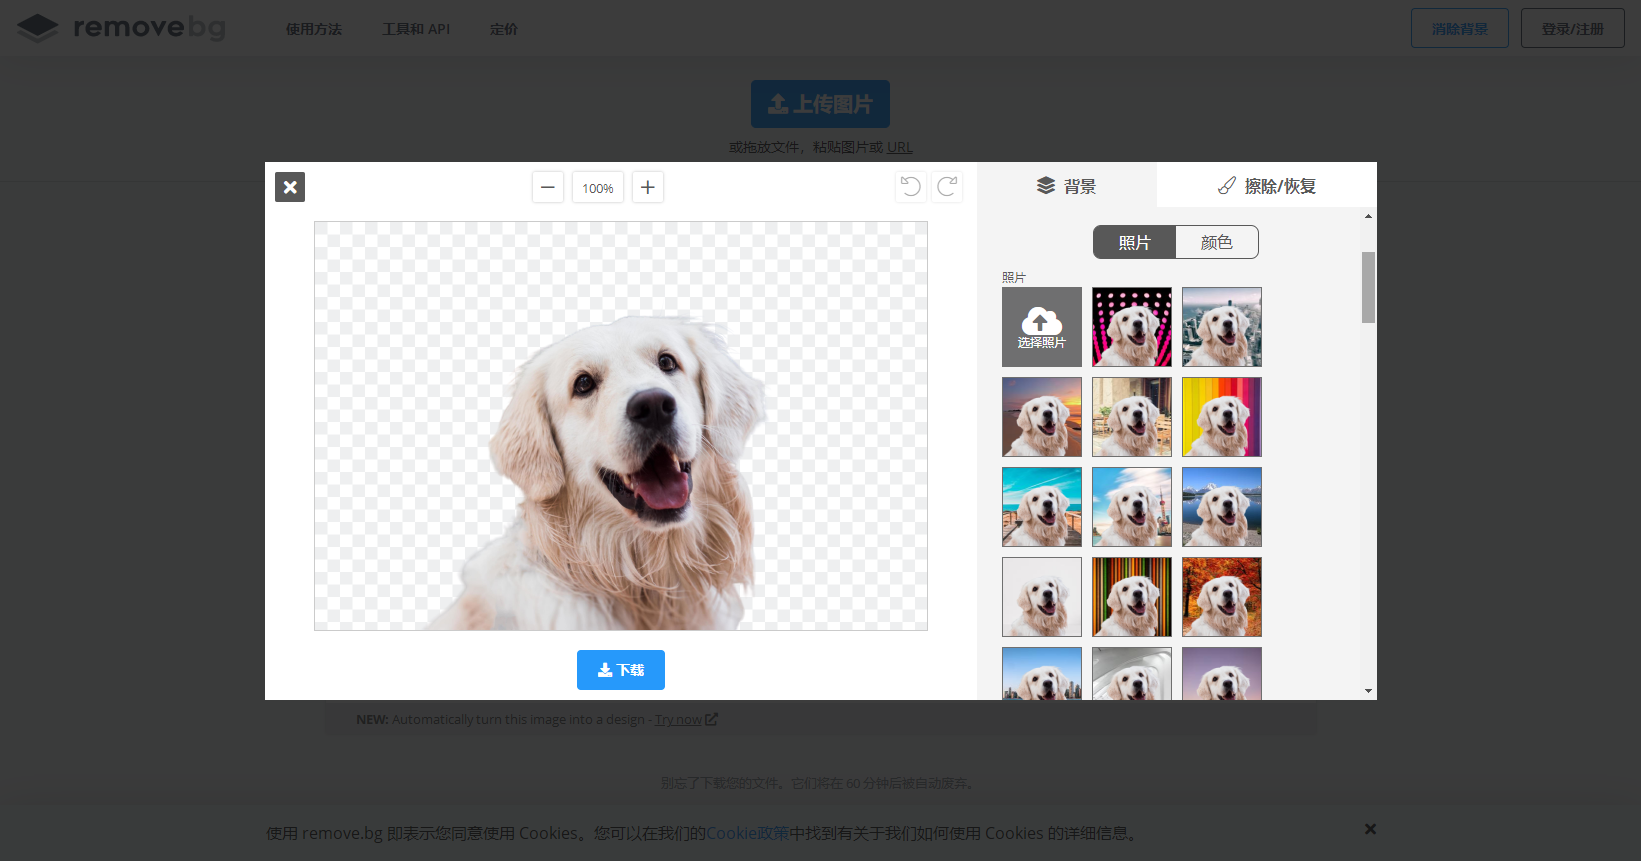Choose the blue sky tower background thumbnail
This screenshot has height=861, width=1641.
[1132, 507]
